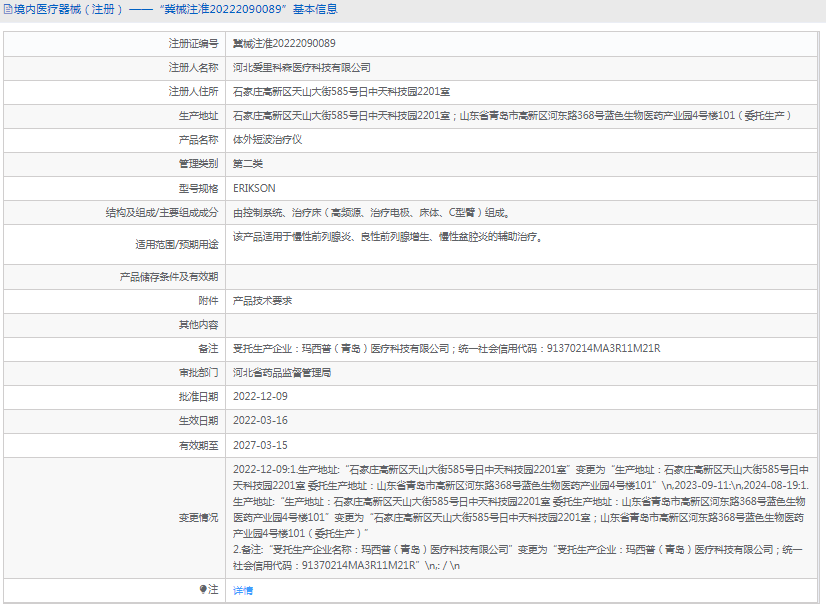Click the 适用范围/预期用途 row label
826x607 pixels.
(176, 244)
